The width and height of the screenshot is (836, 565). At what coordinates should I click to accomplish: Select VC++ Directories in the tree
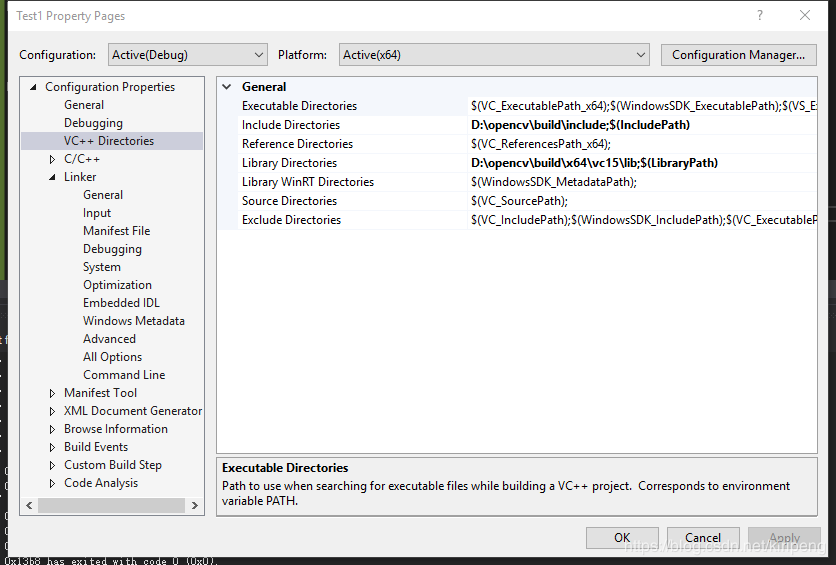click(x=109, y=141)
